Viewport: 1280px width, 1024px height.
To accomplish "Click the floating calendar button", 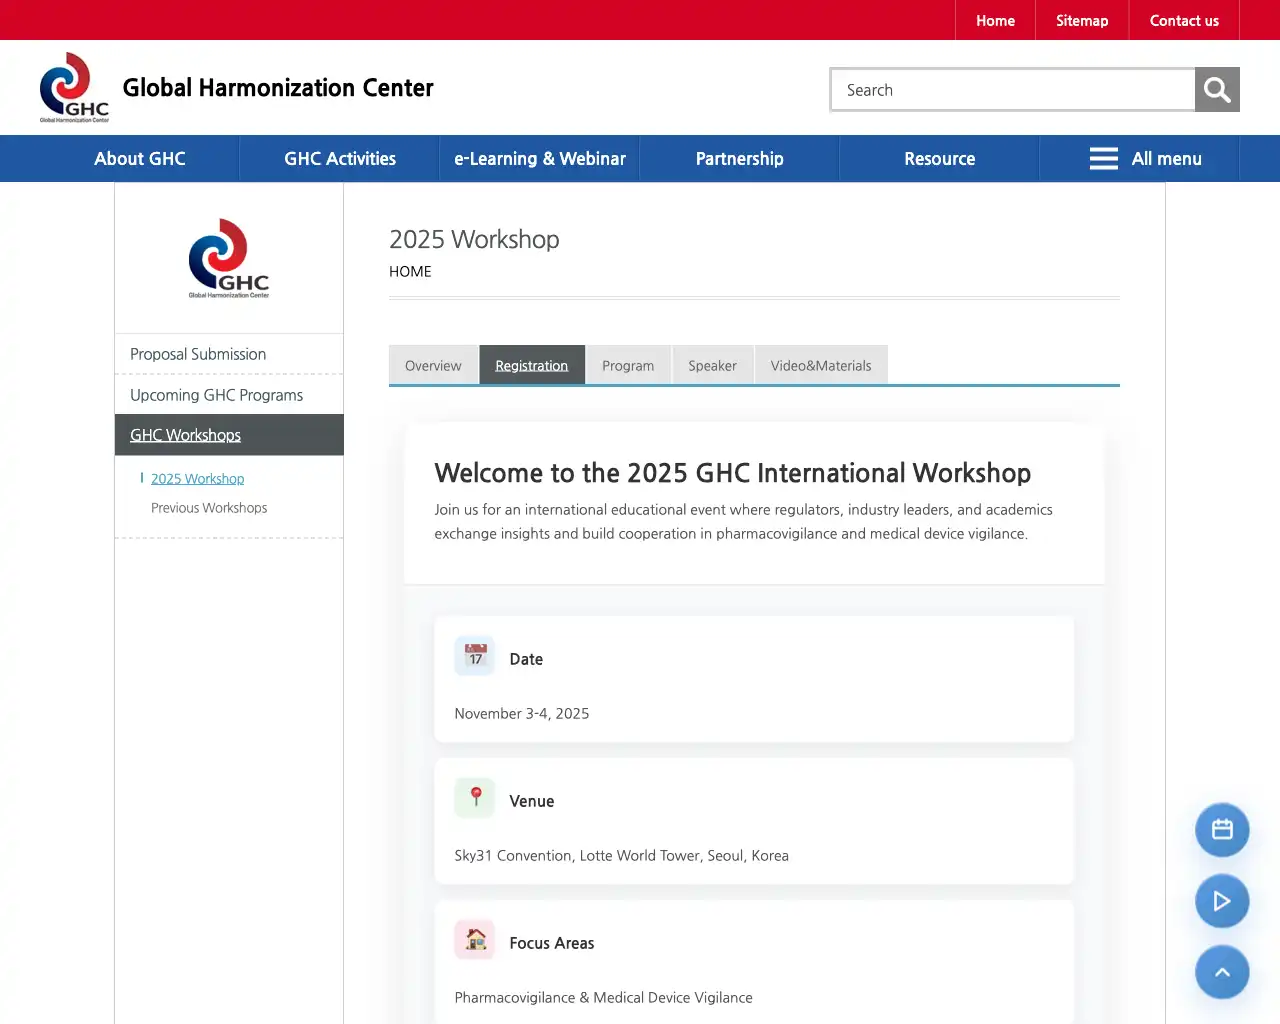I will (x=1222, y=830).
